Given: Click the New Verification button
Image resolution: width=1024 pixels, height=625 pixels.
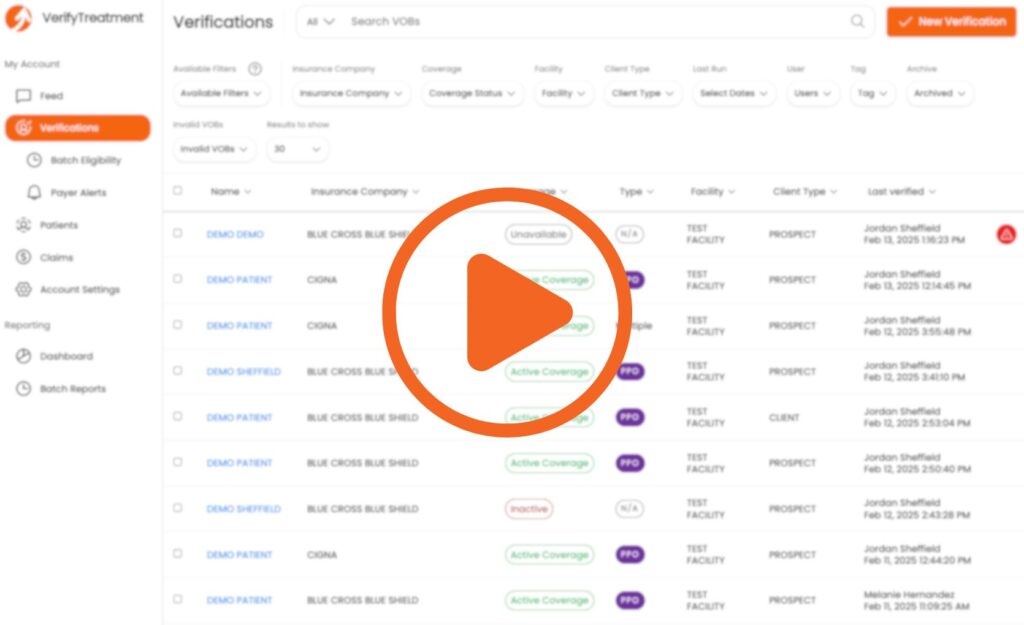Looking at the screenshot, I should point(951,21).
